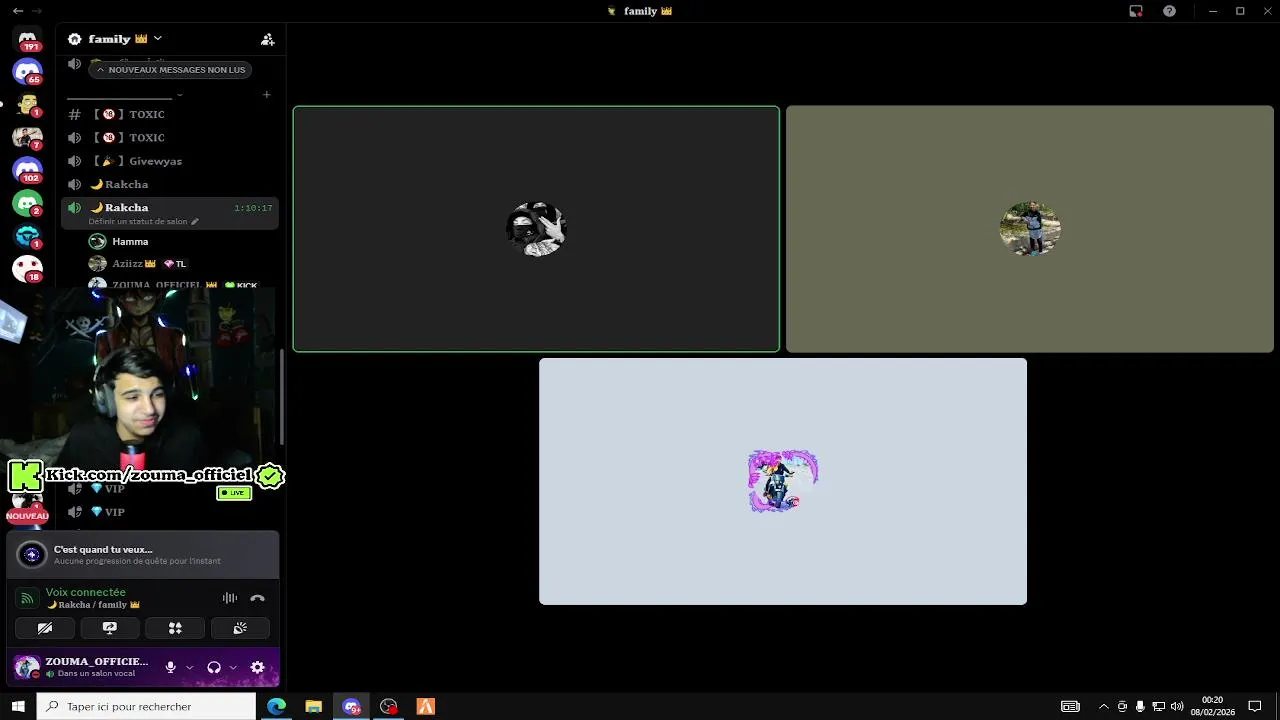
Task: Open noise suppression settings
Action: coord(230,598)
